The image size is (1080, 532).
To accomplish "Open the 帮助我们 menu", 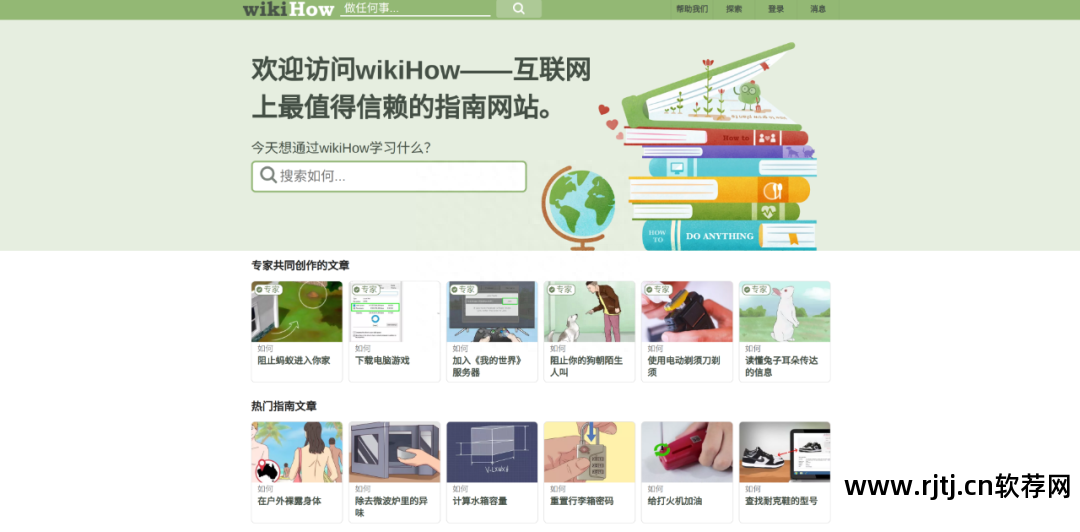I will [x=692, y=9].
